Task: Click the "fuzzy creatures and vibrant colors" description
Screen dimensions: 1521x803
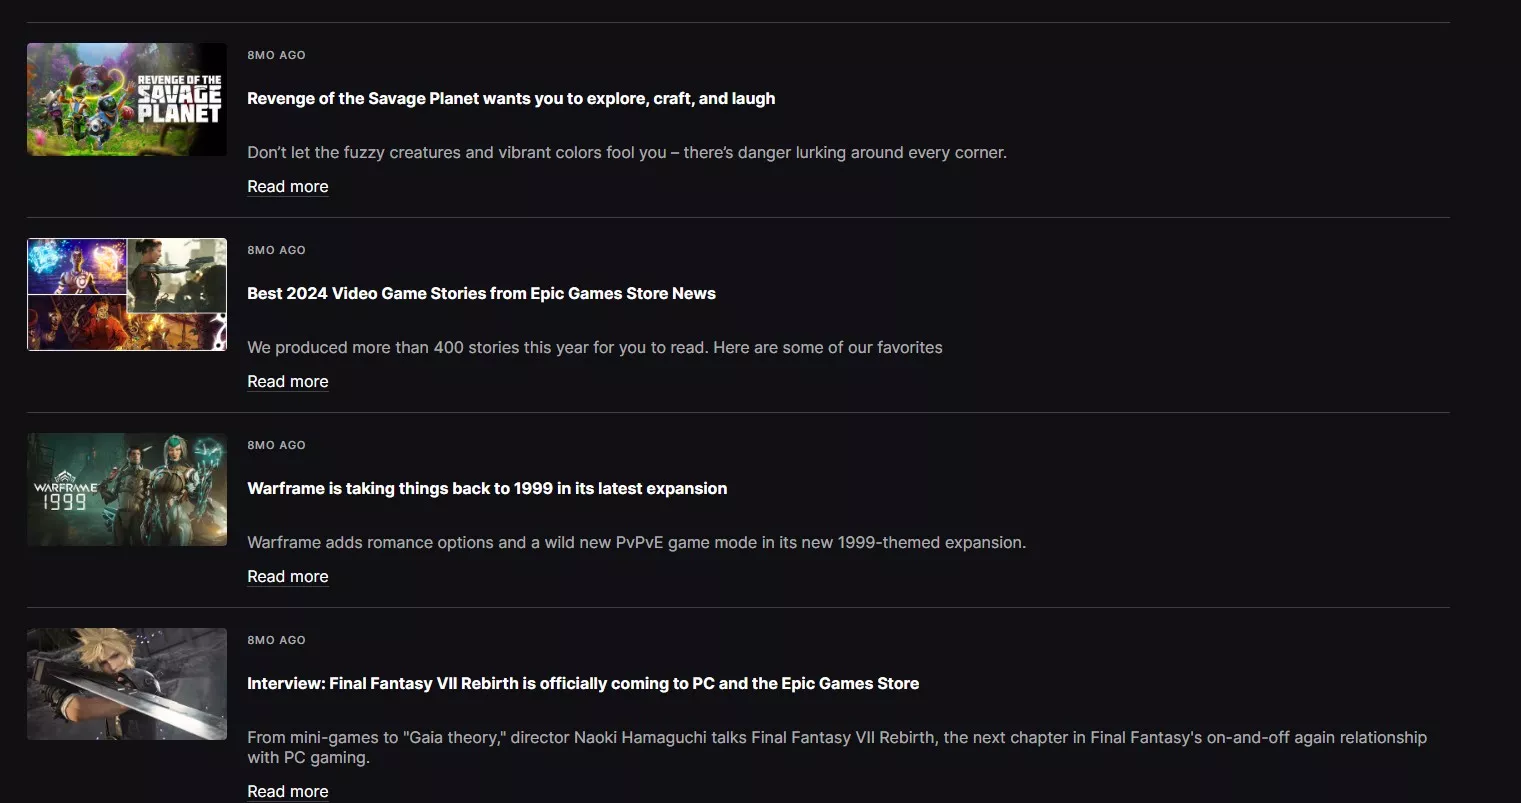Action: click(627, 153)
